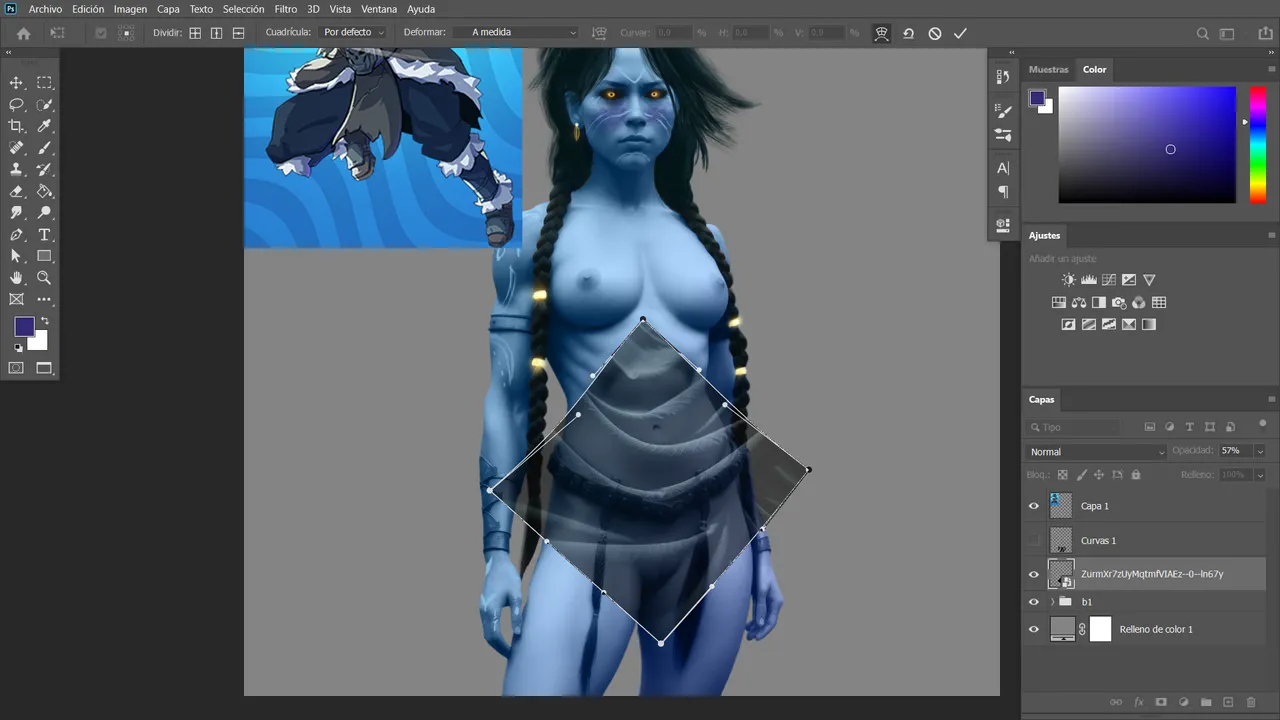Click the hue slider strip
Viewport: 1280px width, 720px height.
(1258, 145)
